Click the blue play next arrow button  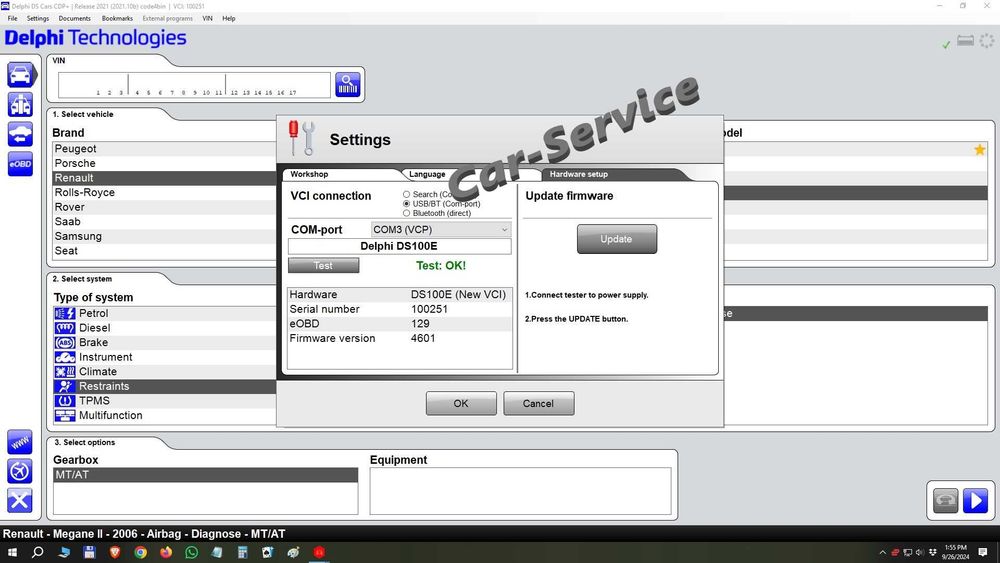[x=975, y=501]
